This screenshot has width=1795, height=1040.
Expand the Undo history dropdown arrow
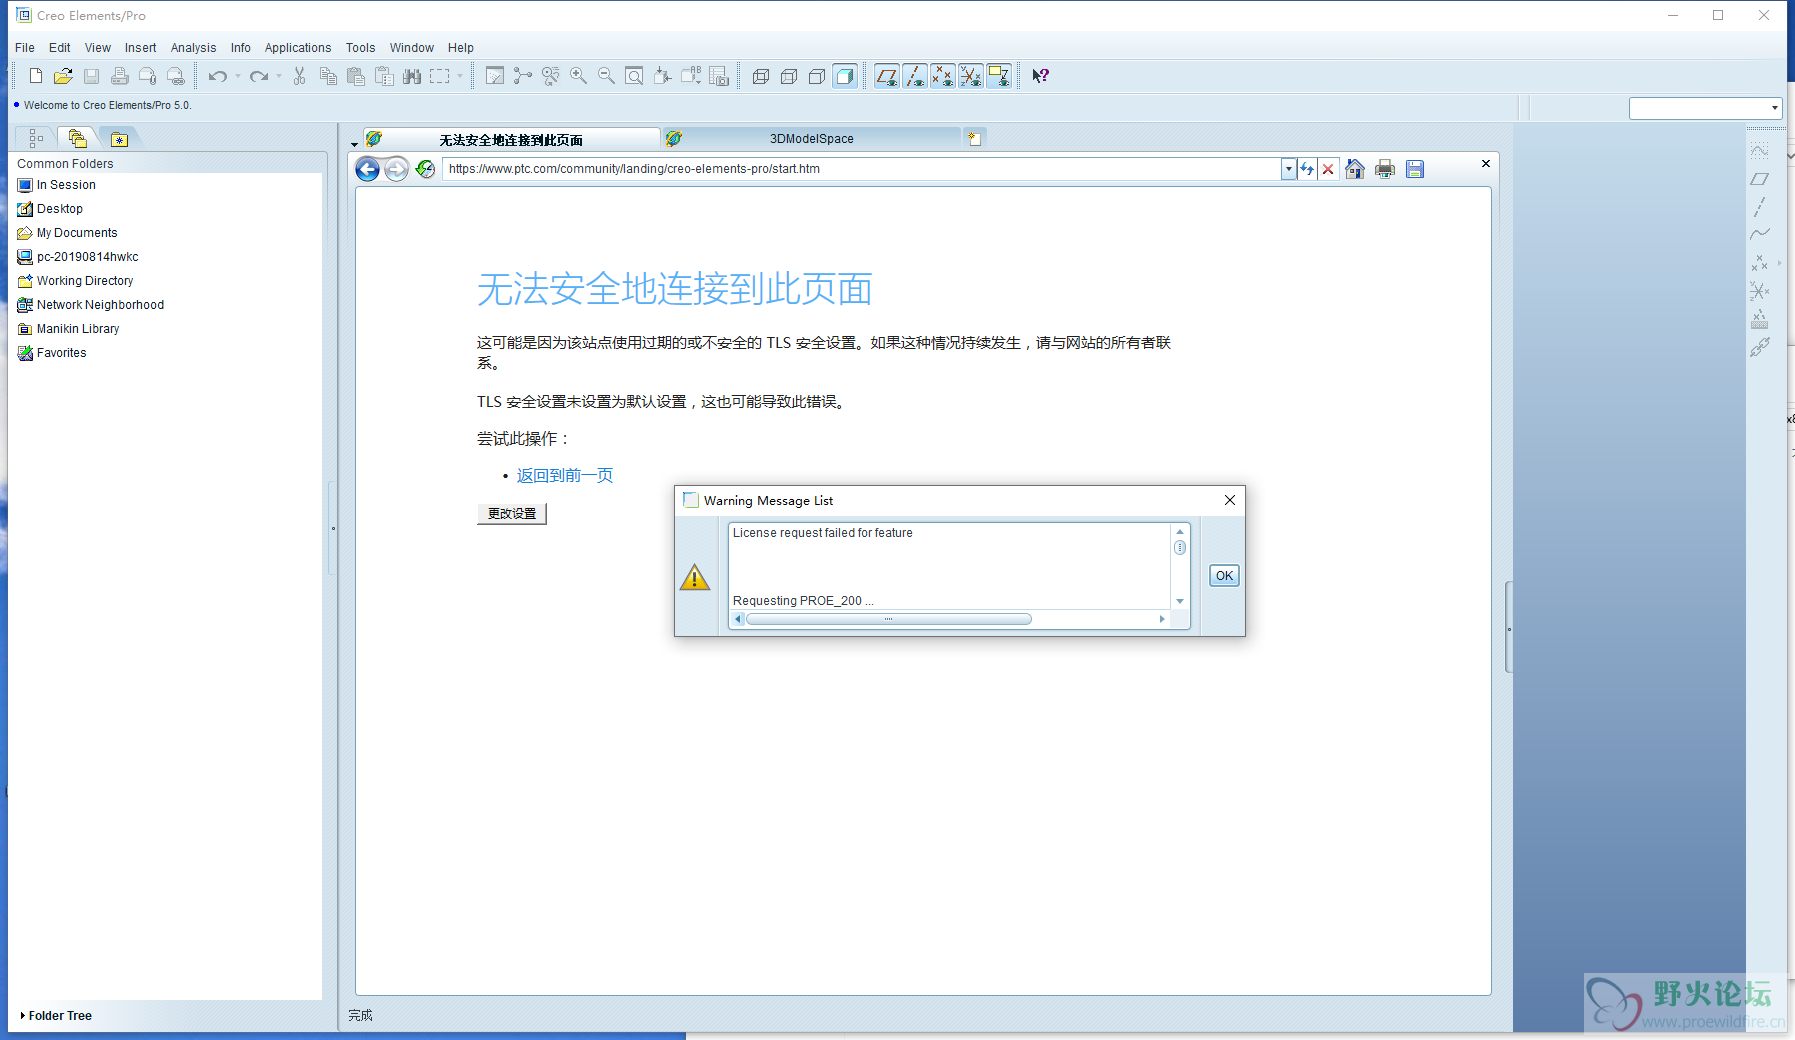[x=238, y=76]
